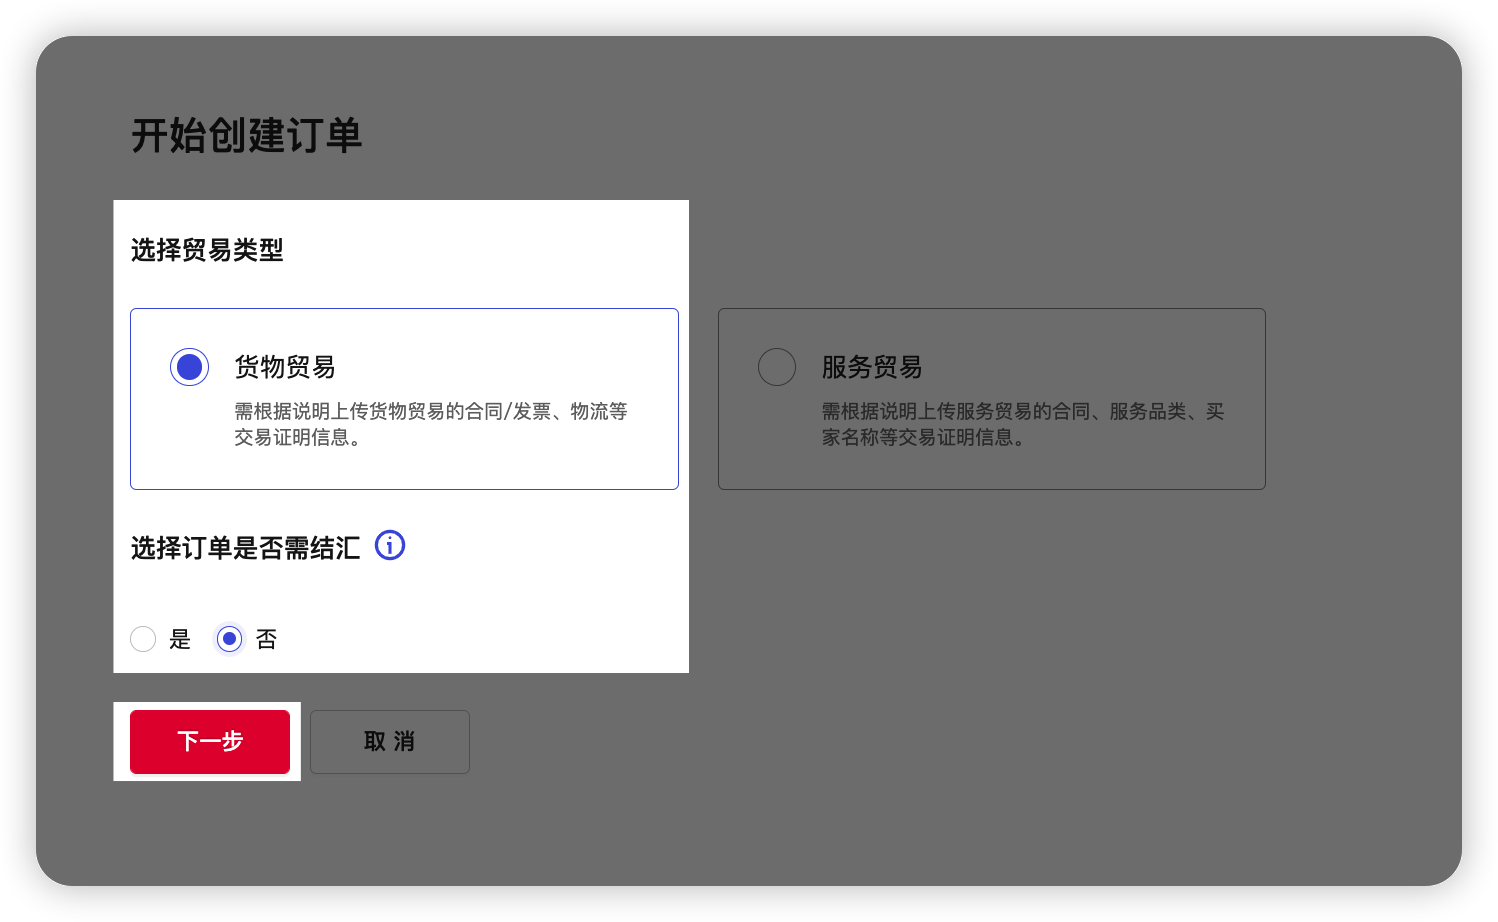Viewport: 1498px width, 922px height.
Task: Select the 服务贸易 radio button
Action: pyautogui.click(x=777, y=367)
